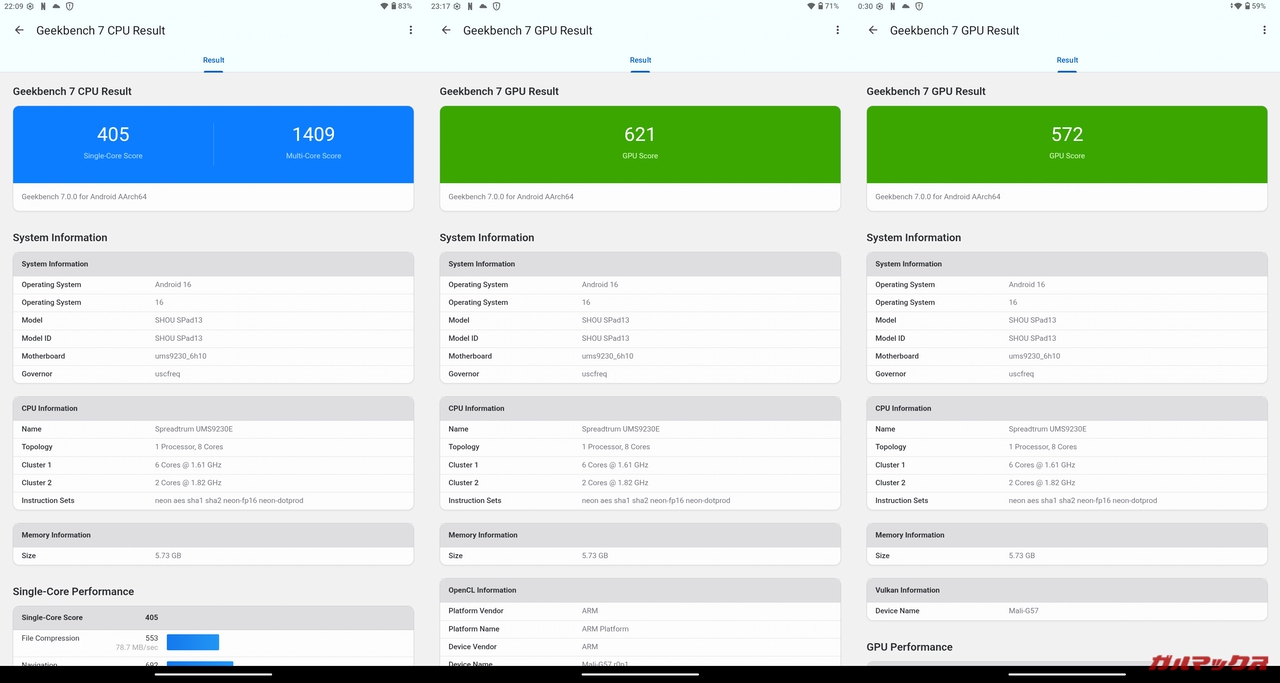Go back from the CPU Result screen
The width and height of the screenshot is (1280, 683).
click(19, 30)
